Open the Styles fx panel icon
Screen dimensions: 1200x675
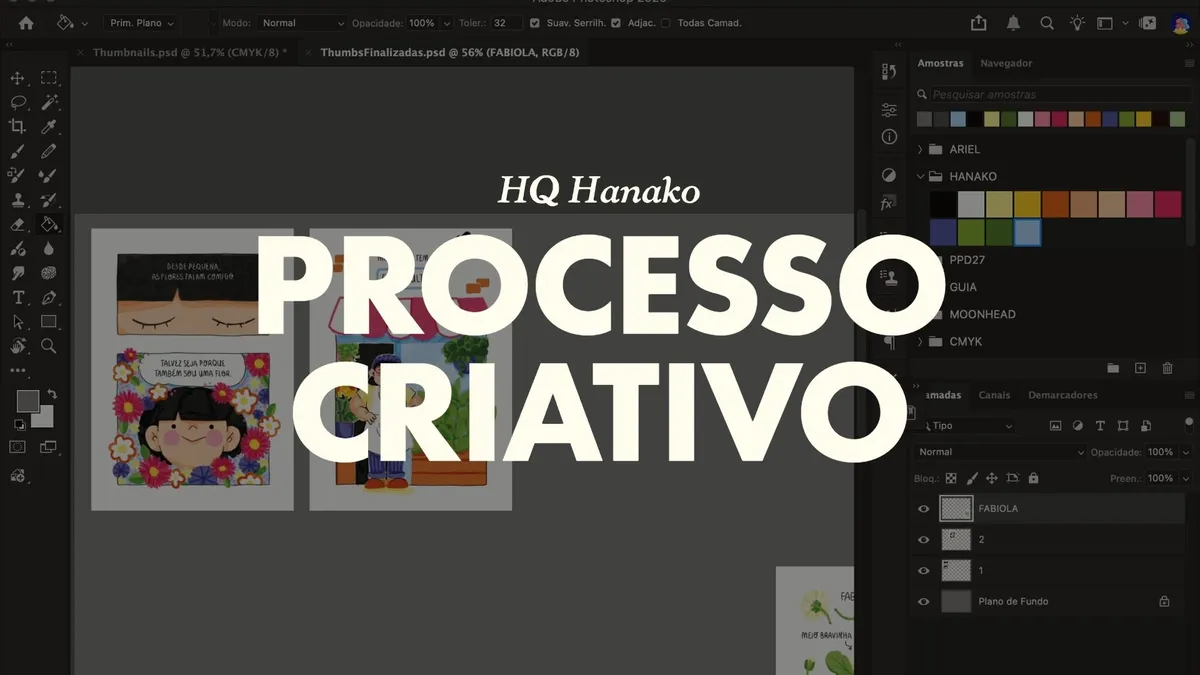[x=887, y=203]
